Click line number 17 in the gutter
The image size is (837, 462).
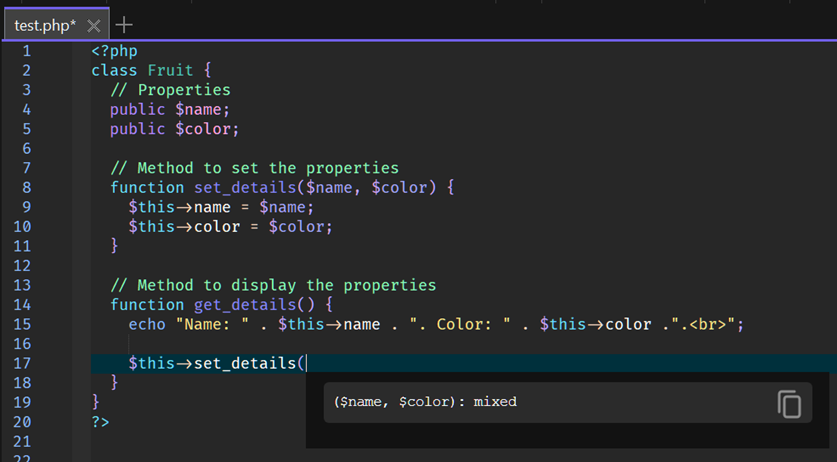pos(22,364)
